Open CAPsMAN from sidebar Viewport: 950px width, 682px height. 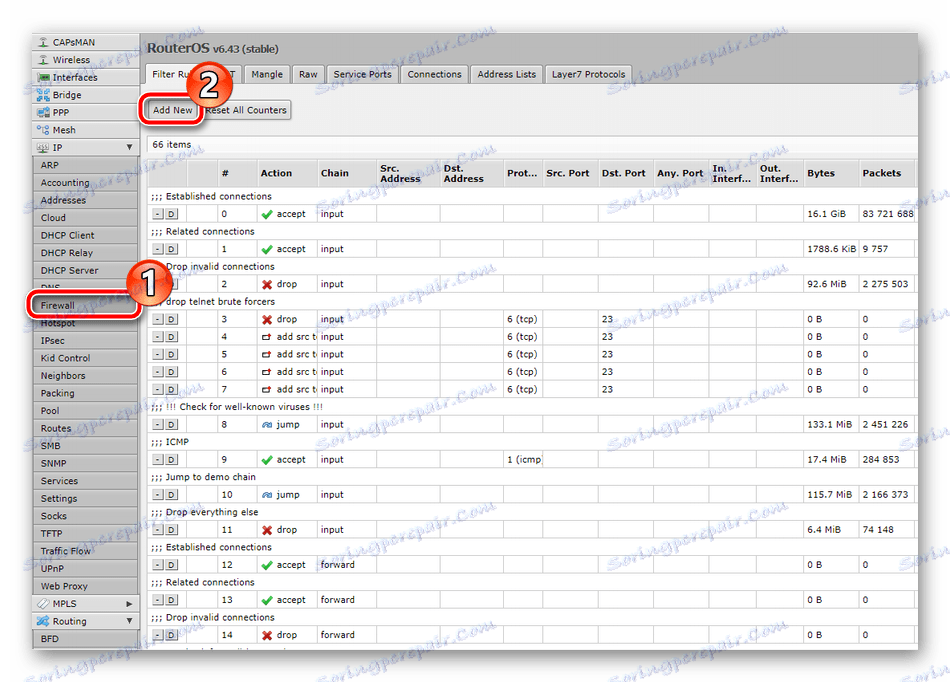85,42
